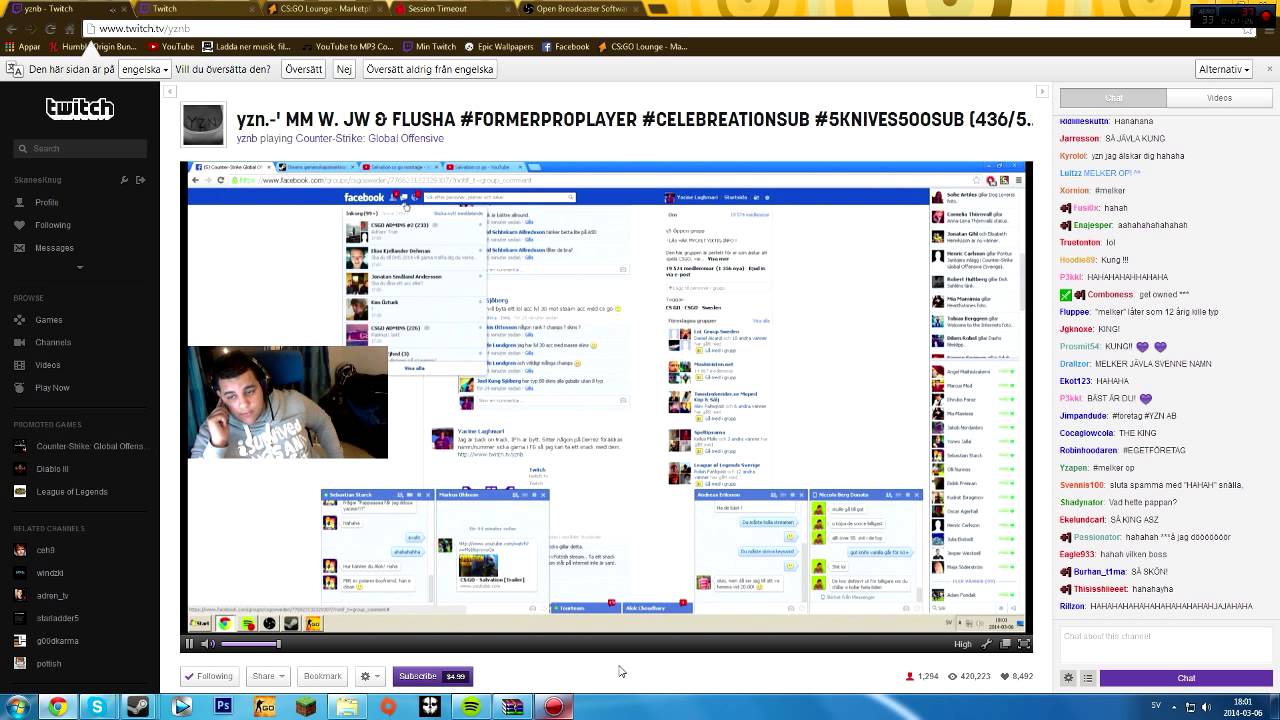Select the translation language dropdown engelska

(x=144, y=69)
